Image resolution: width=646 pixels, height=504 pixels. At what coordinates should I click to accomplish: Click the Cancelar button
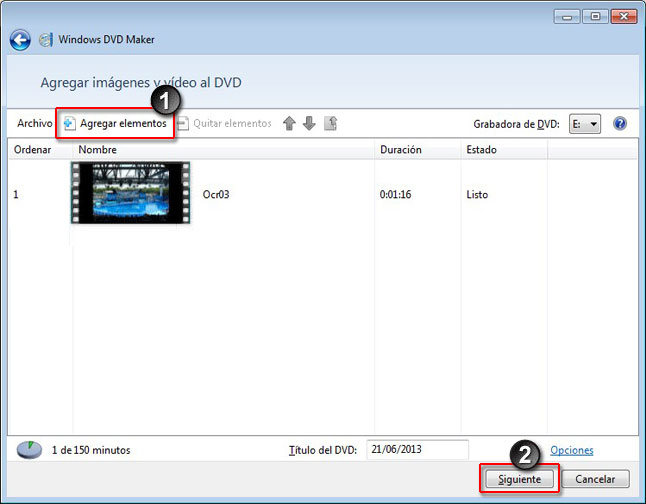click(595, 479)
